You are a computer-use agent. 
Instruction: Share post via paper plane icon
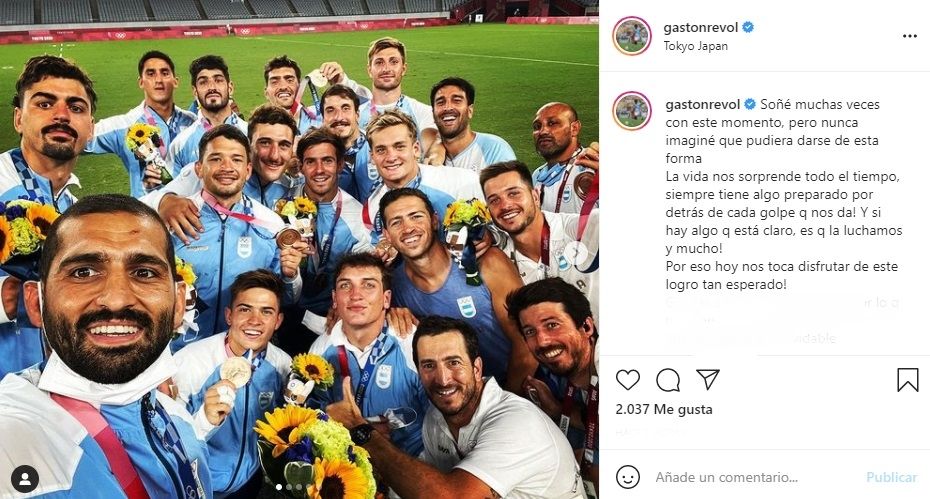click(x=708, y=379)
